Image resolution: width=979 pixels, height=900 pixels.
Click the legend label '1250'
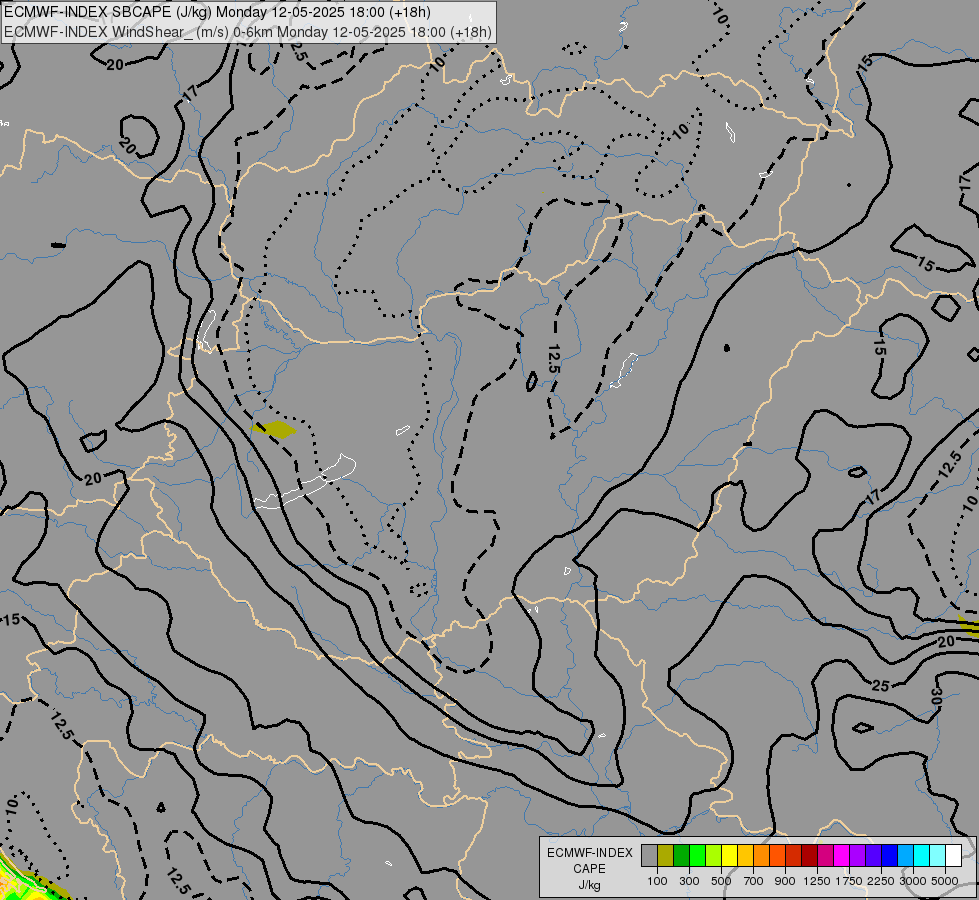coord(817,881)
